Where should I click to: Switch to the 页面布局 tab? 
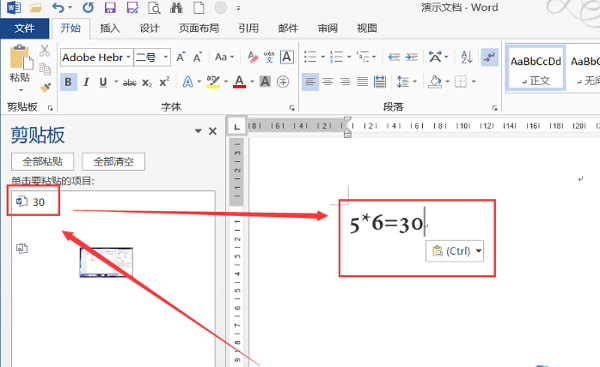coord(199,28)
